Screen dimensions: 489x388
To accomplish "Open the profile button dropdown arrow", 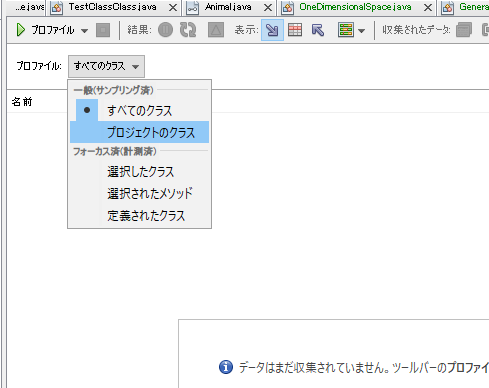I will click(x=85, y=31).
